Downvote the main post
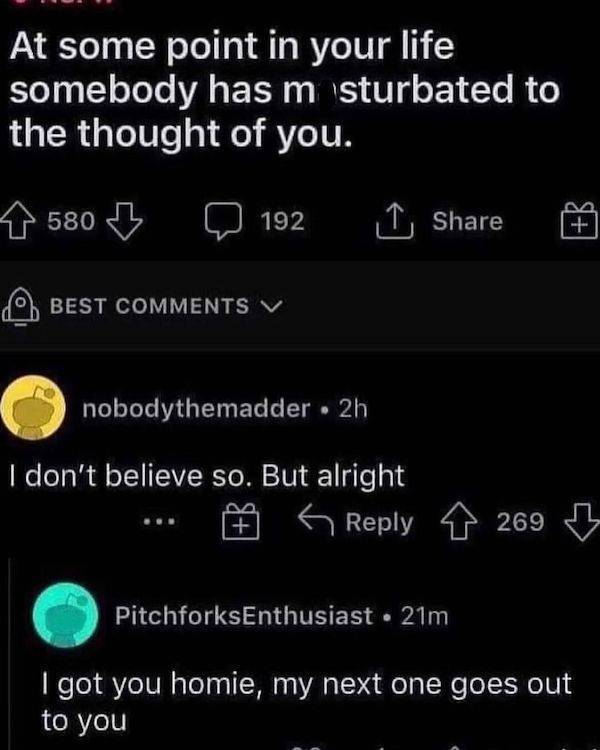600x750 pixels. coord(124,221)
